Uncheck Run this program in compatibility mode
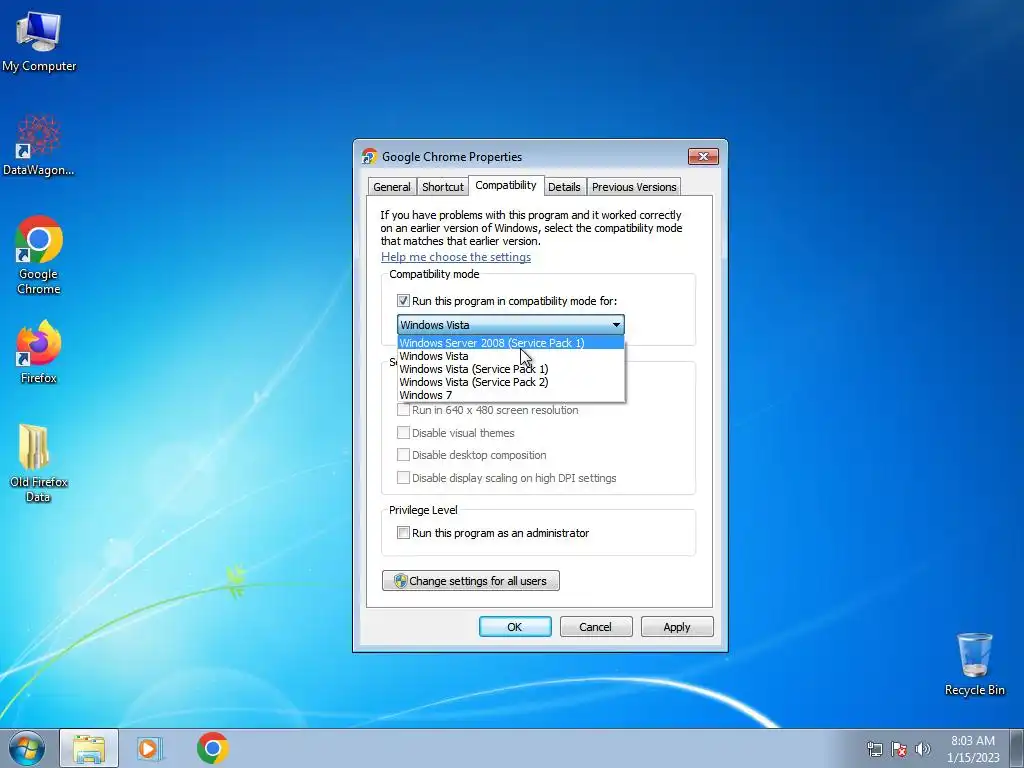The height and width of the screenshot is (768, 1024). [404, 301]
